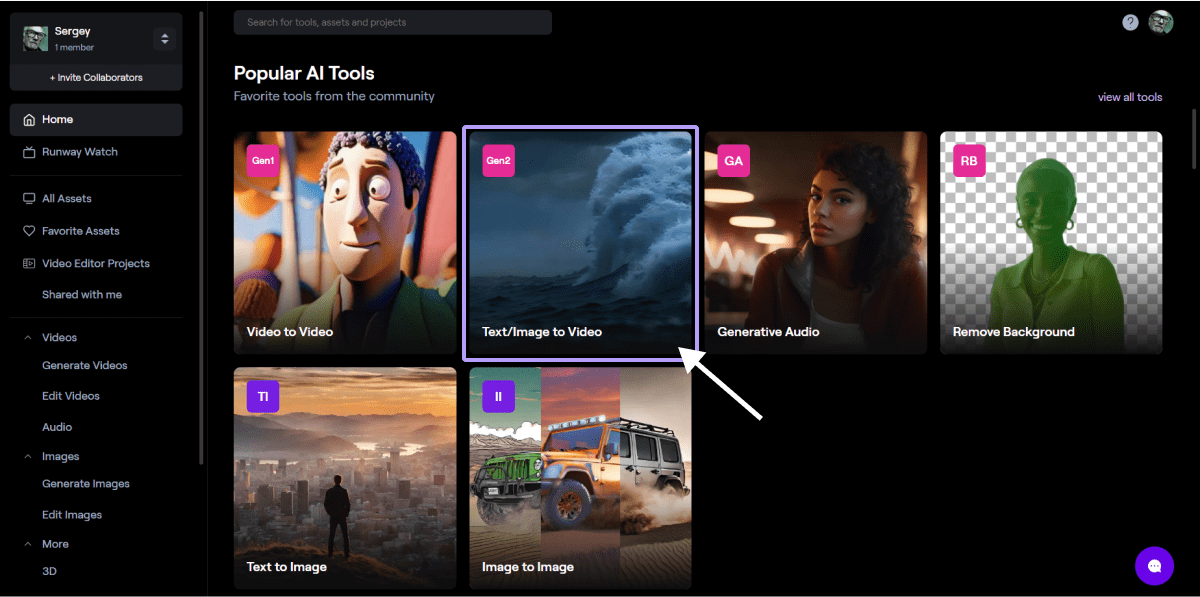1200x597 pixels.
Task: Open the Text/Image to Video tool card
Action: click(580, 242)
